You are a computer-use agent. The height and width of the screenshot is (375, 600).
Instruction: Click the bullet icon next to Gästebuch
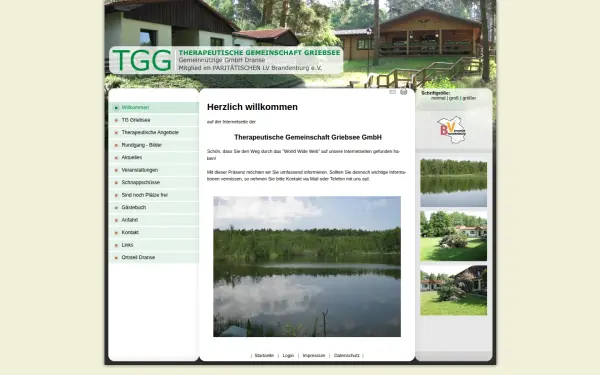tap(116, 208)
